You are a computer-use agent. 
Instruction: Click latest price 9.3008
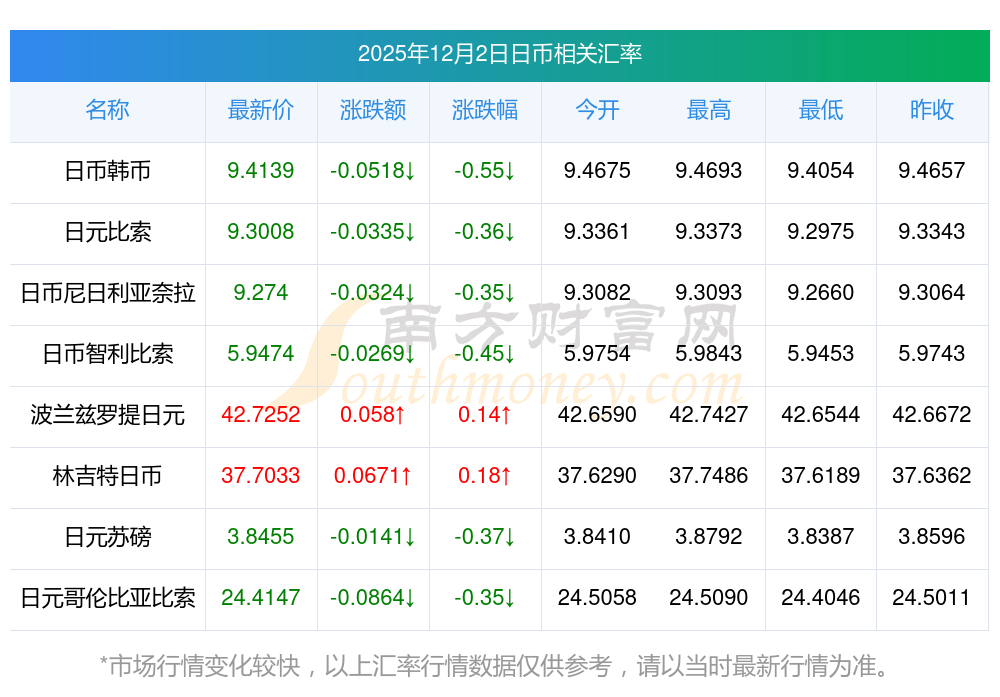tap(261, 231)
